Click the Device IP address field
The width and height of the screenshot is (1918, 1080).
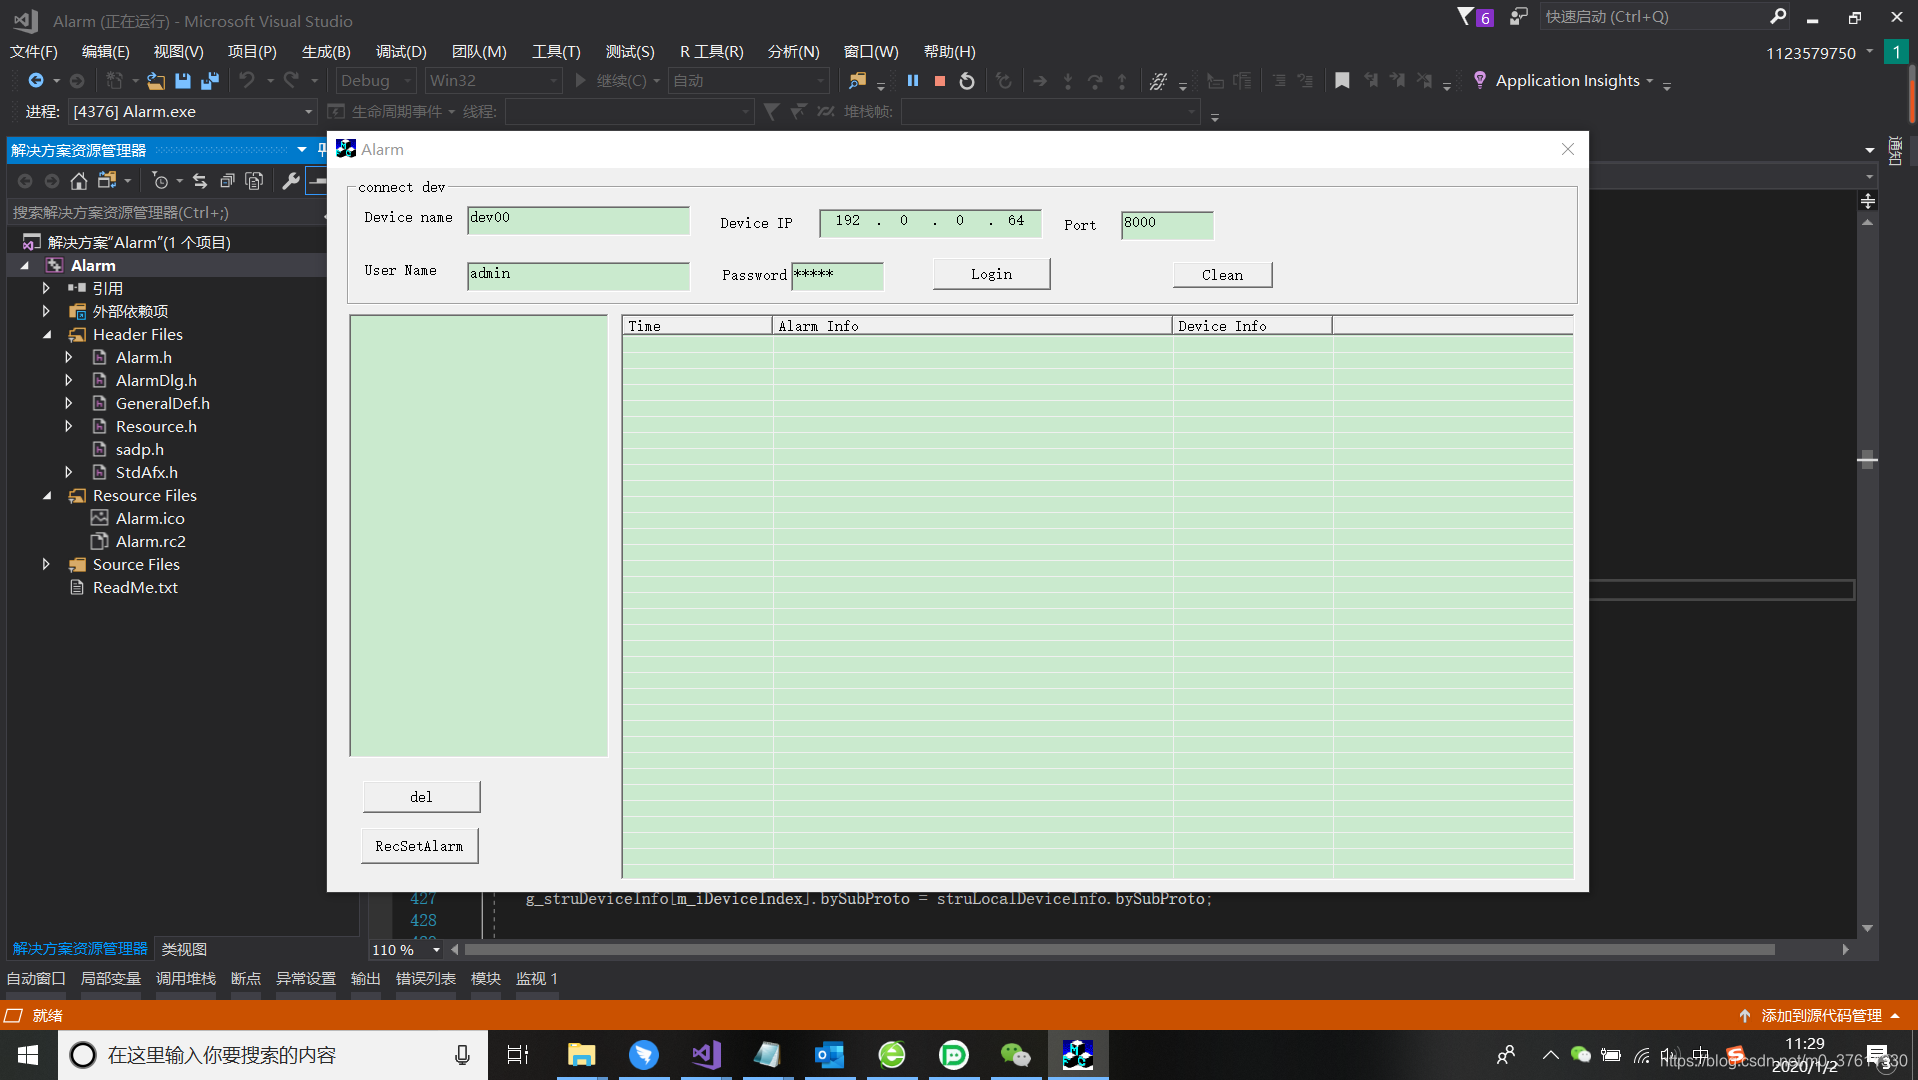click(x=930, y=223)
